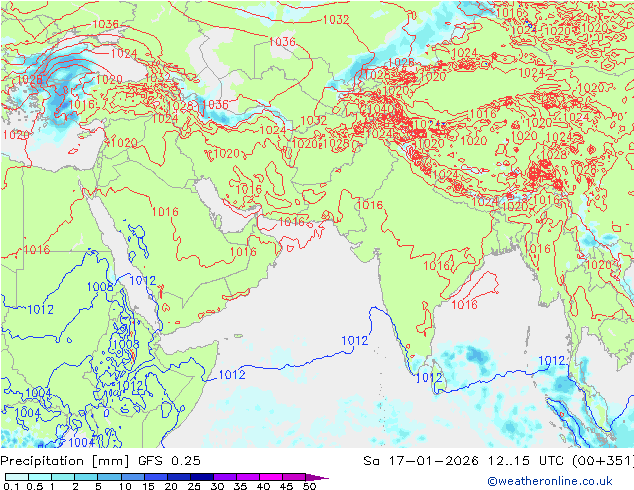Image resolution: width=634 pixels, height=490 pixels.
Task: Click the legend value label "35"
Action: tap(240, 486)
